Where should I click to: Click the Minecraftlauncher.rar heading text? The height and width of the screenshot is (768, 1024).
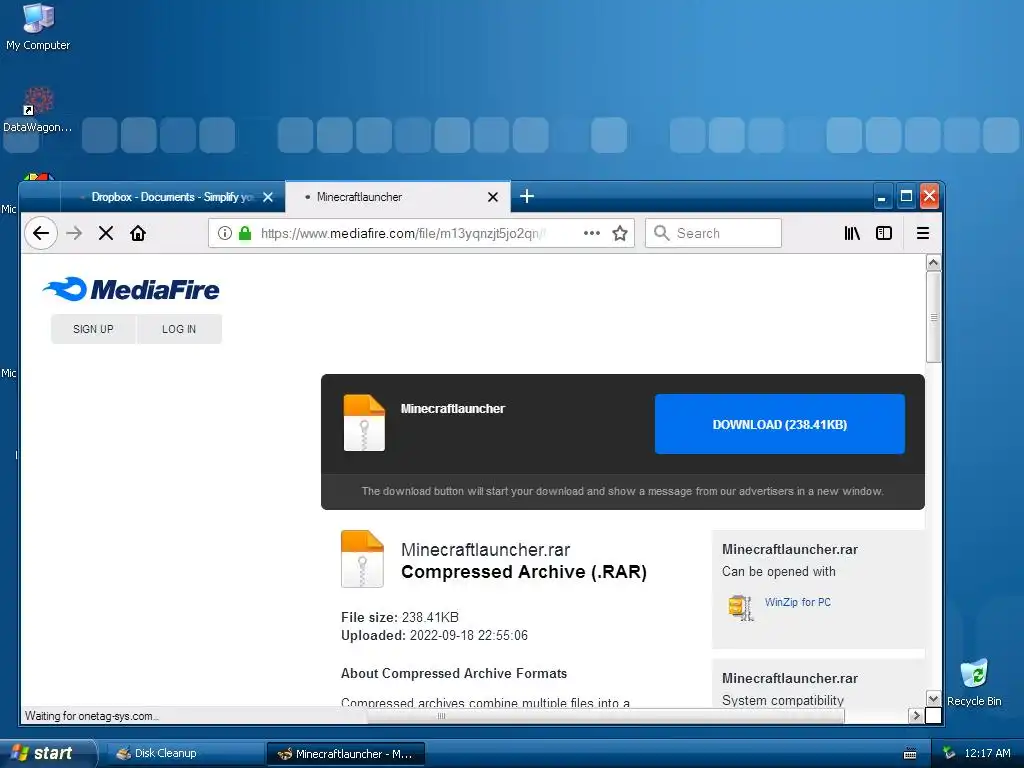(485, 550)
